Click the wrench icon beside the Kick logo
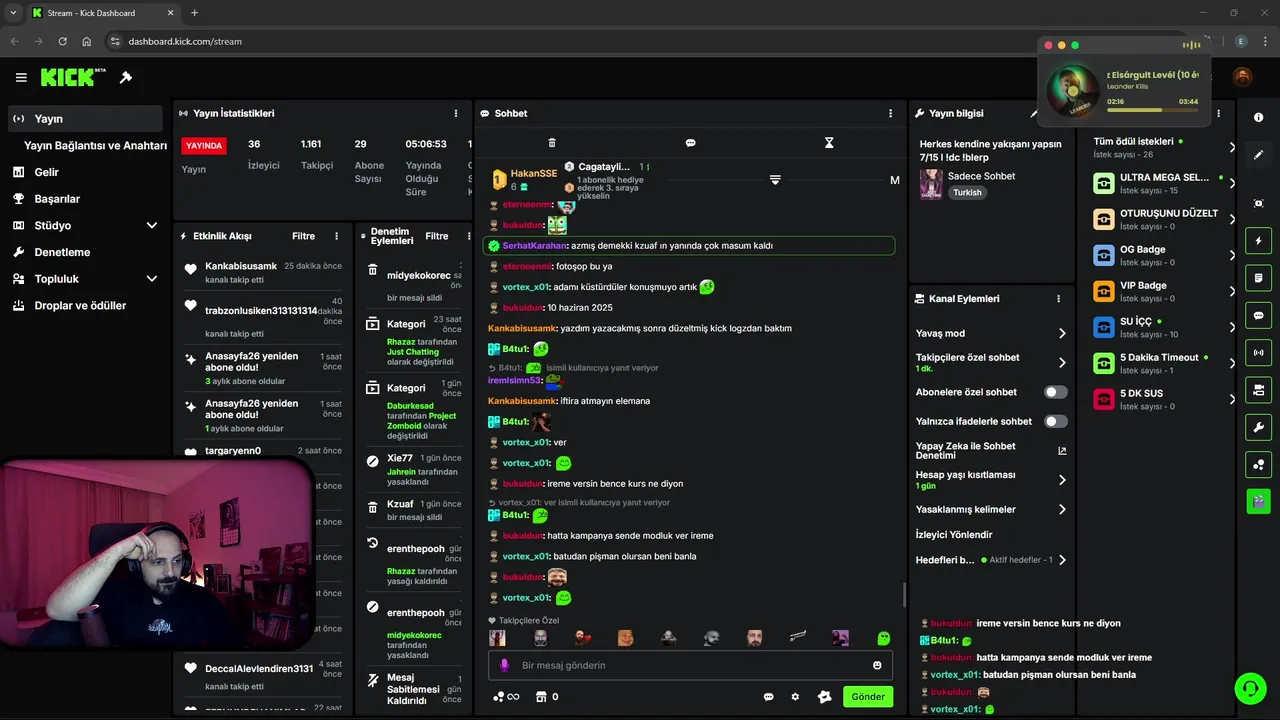This screenshot has height=720, width=1280. (126, 77)
